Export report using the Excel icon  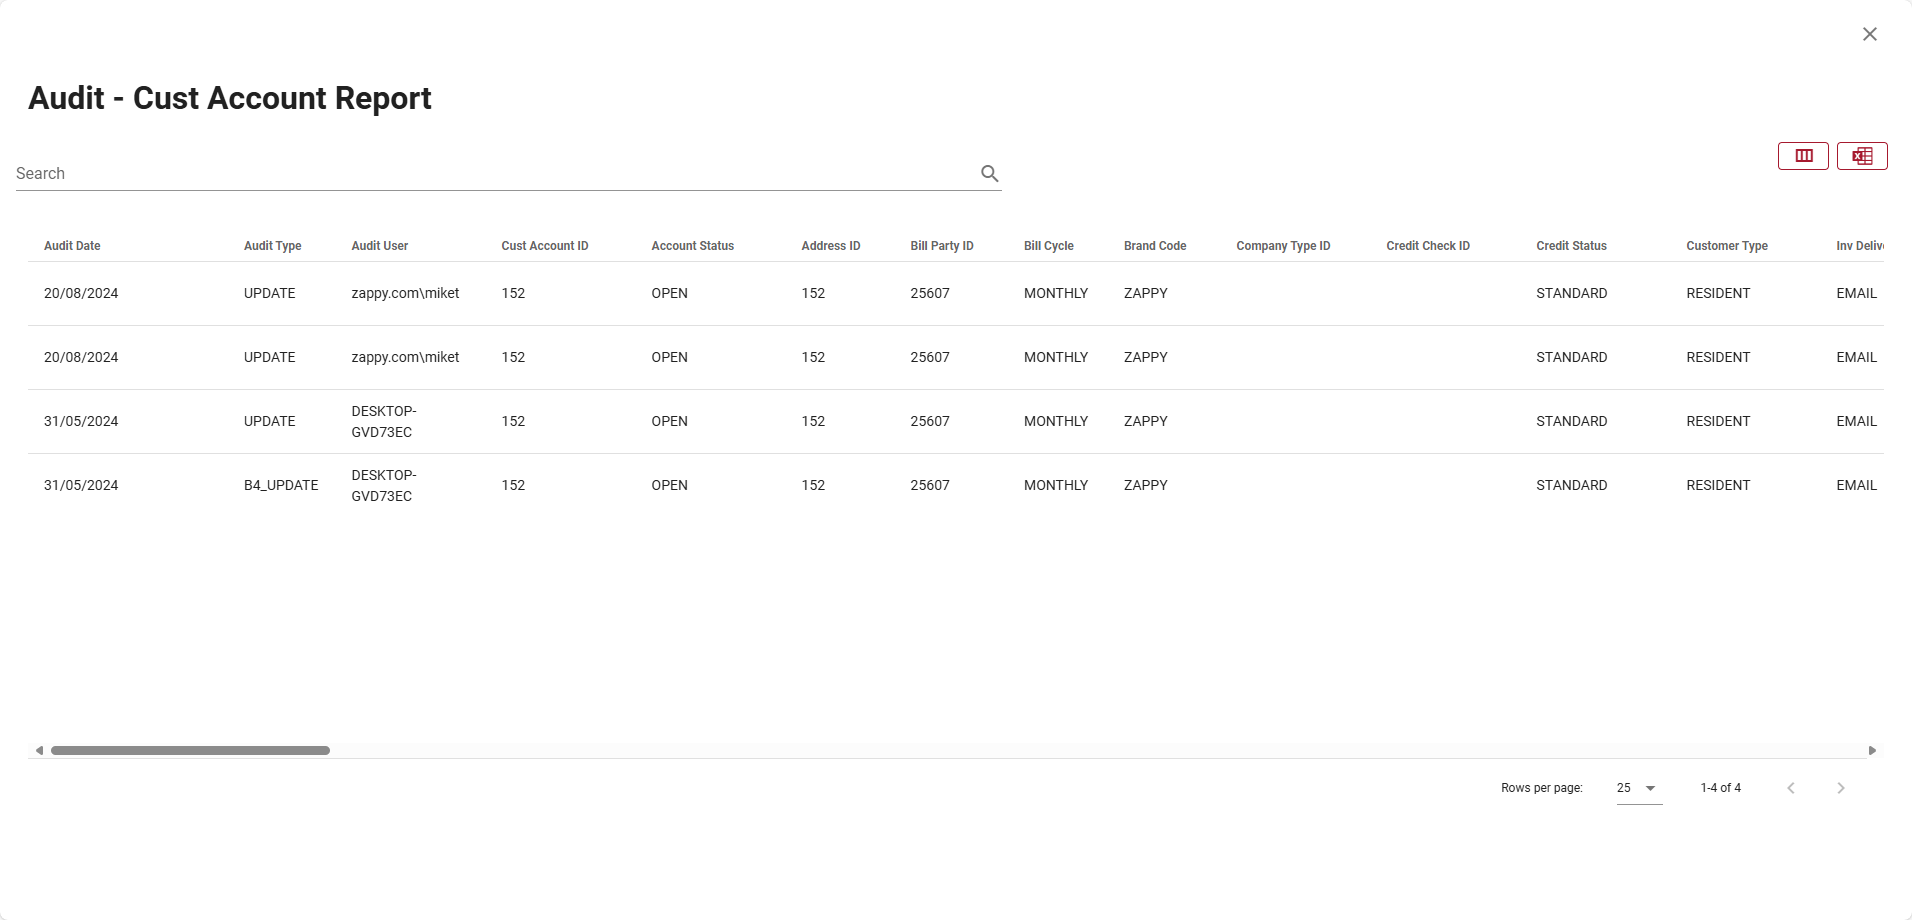point(1861,156)
